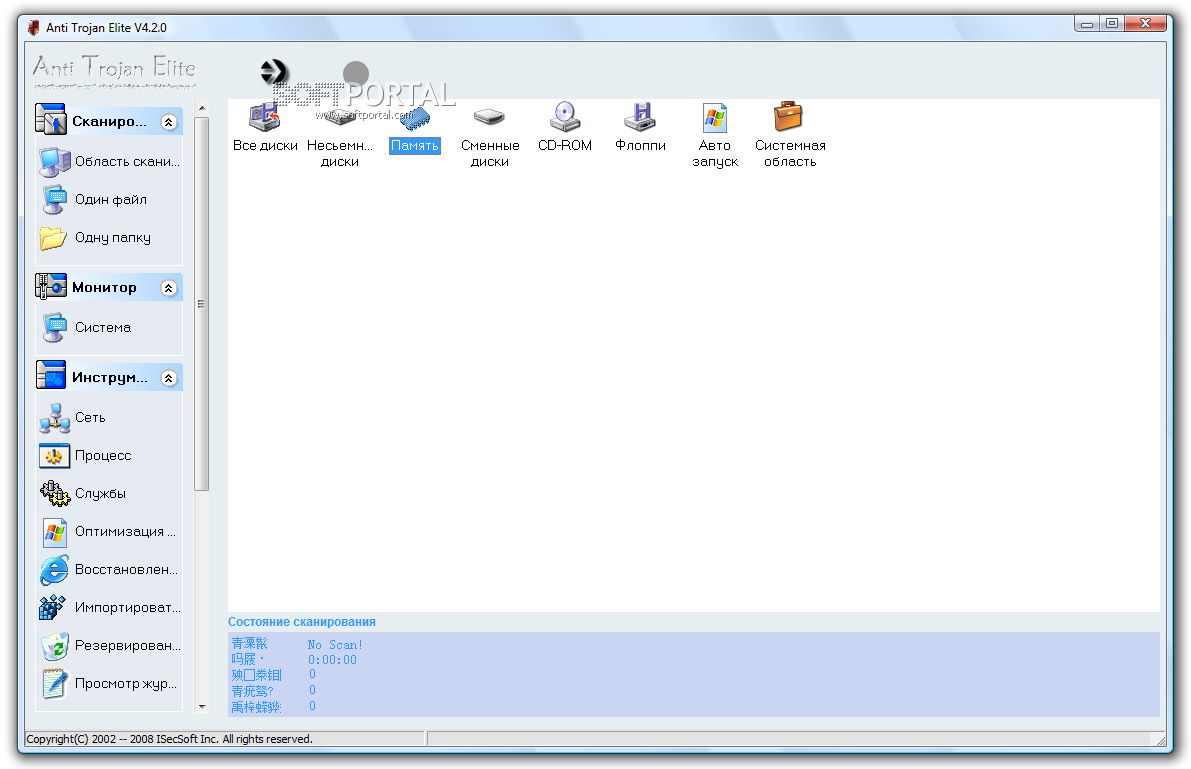Click the Один файл scan icon
The width and height of the screenshot is (1191, 769).
coord(55,200)
